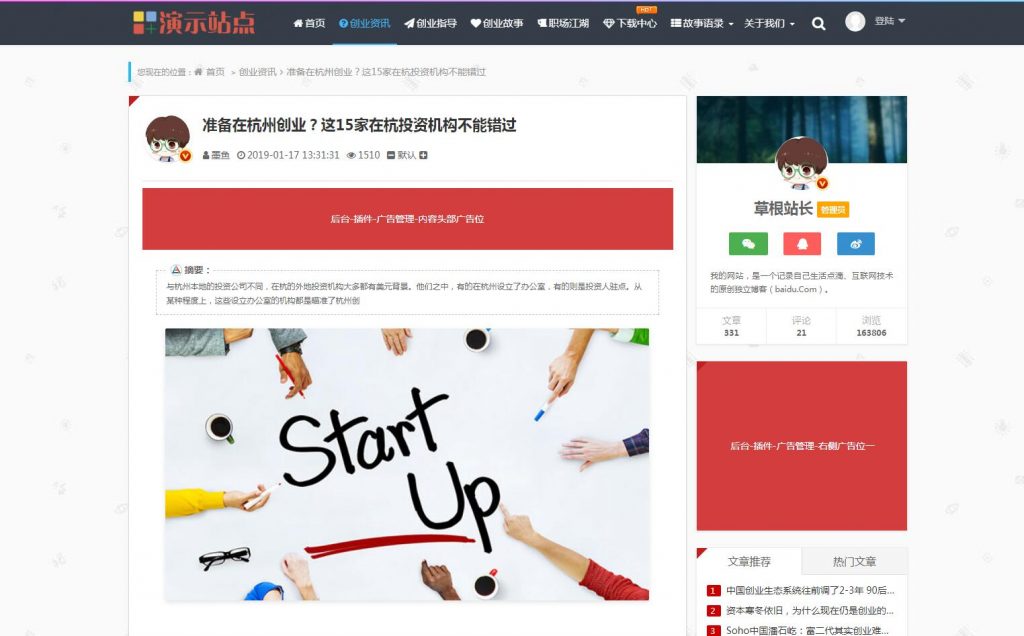This screenshot has width=1024, height=636.
Task: Click the 演示站点 site logo
Action: coord(194,22)
